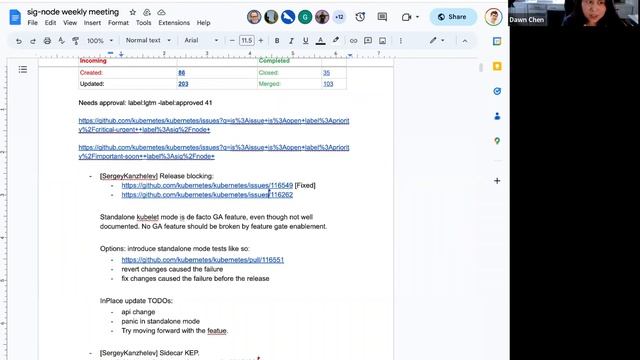Run spelling and grammar check
Image resolution: width=640 pixels, height=360 pixels.
click(62, 41)
